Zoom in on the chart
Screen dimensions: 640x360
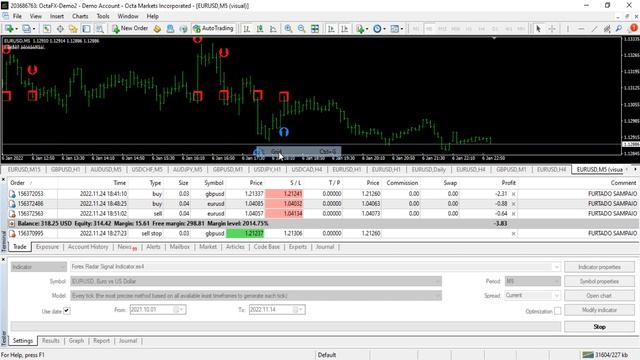tap(289, 29)
